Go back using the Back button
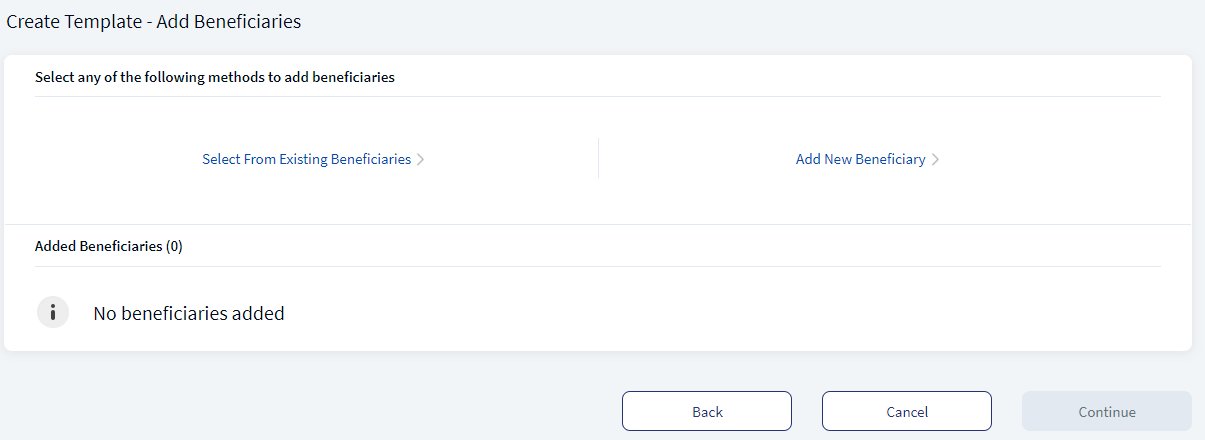 (x=707, y=411)
